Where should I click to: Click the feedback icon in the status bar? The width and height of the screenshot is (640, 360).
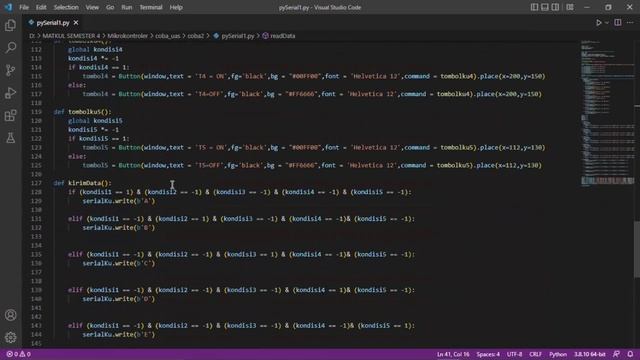616,354
